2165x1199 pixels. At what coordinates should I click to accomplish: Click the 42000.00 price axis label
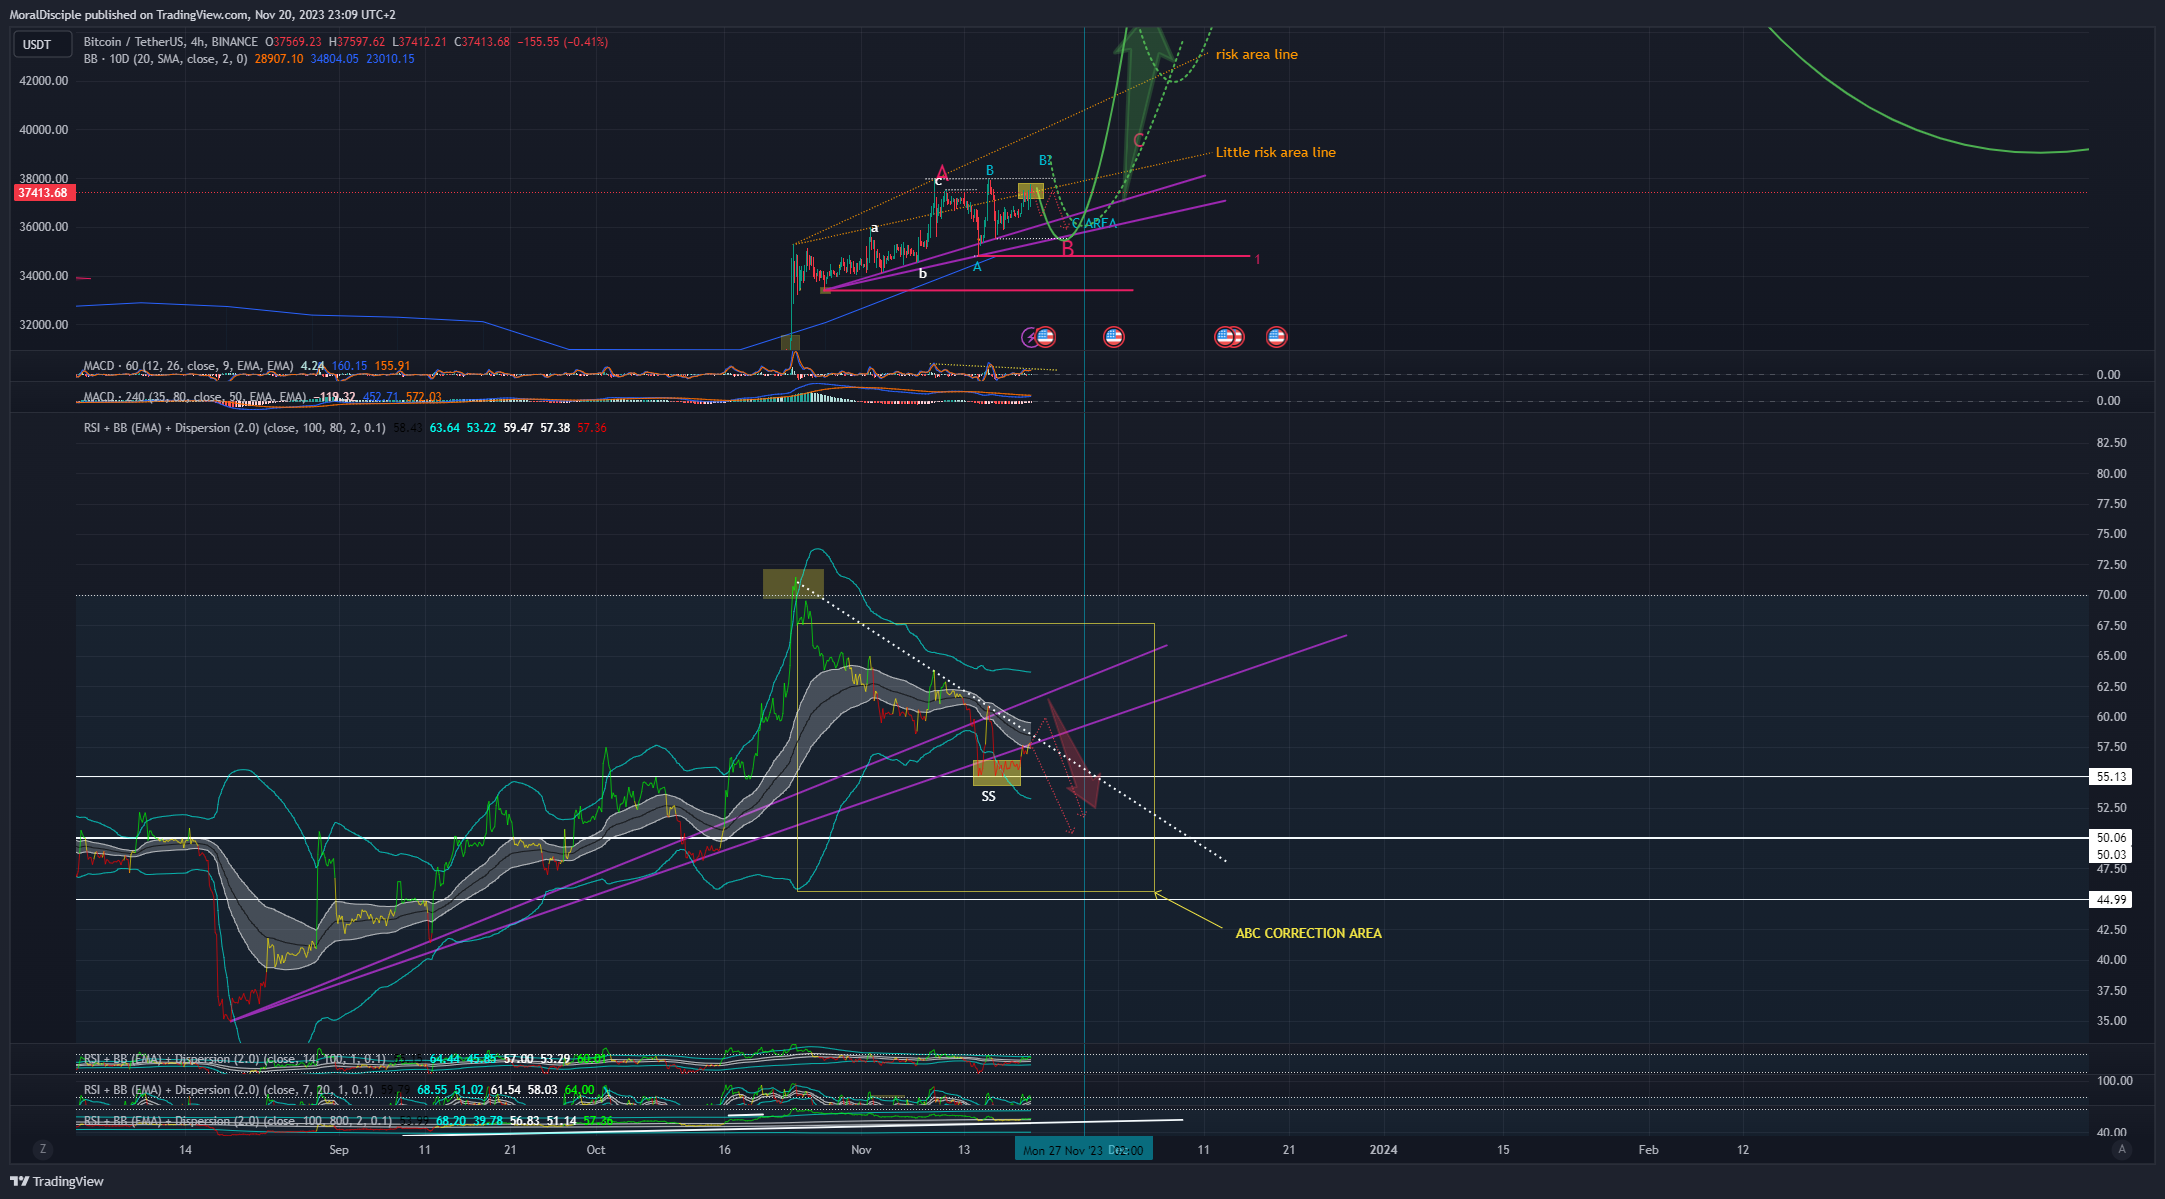(43, 81)
